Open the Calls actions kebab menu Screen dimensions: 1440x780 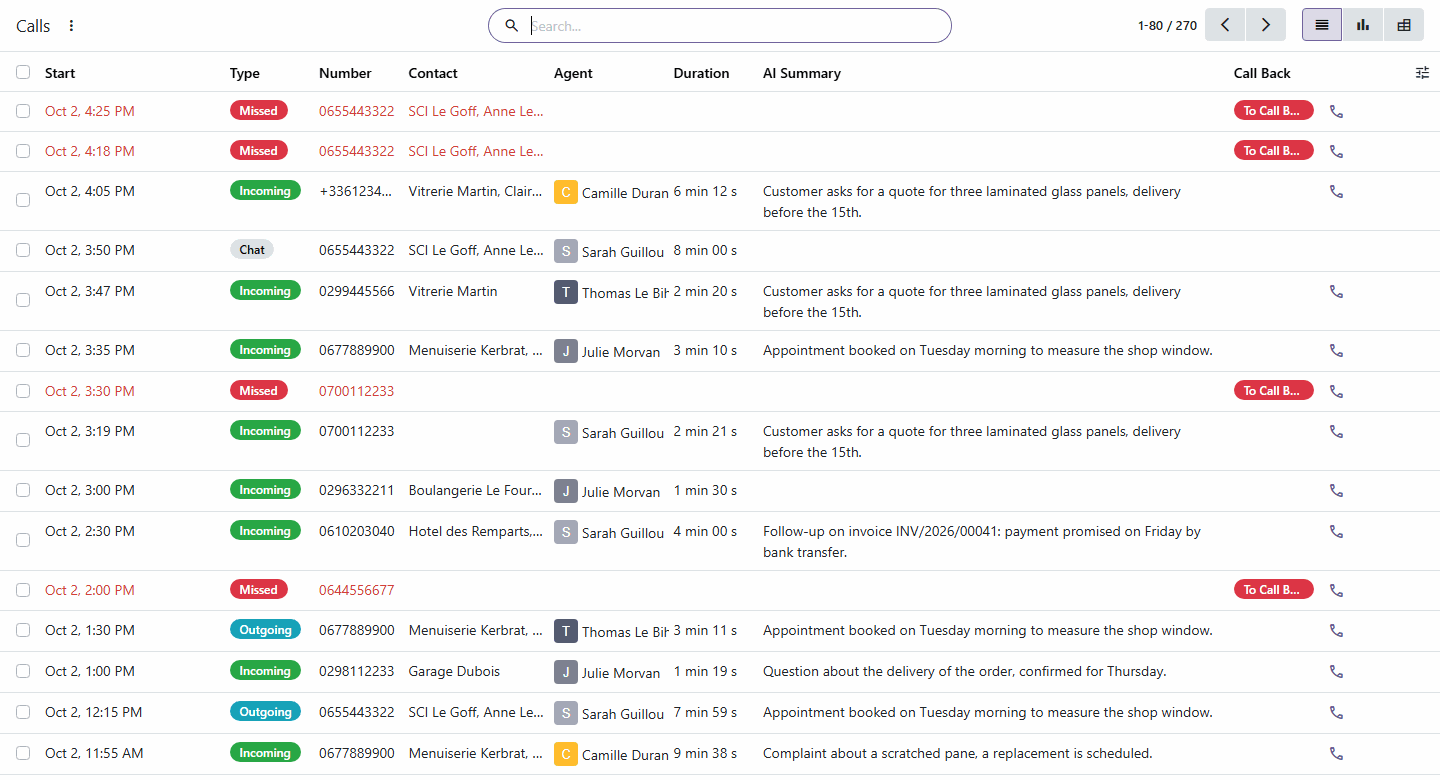coord(71,26)
